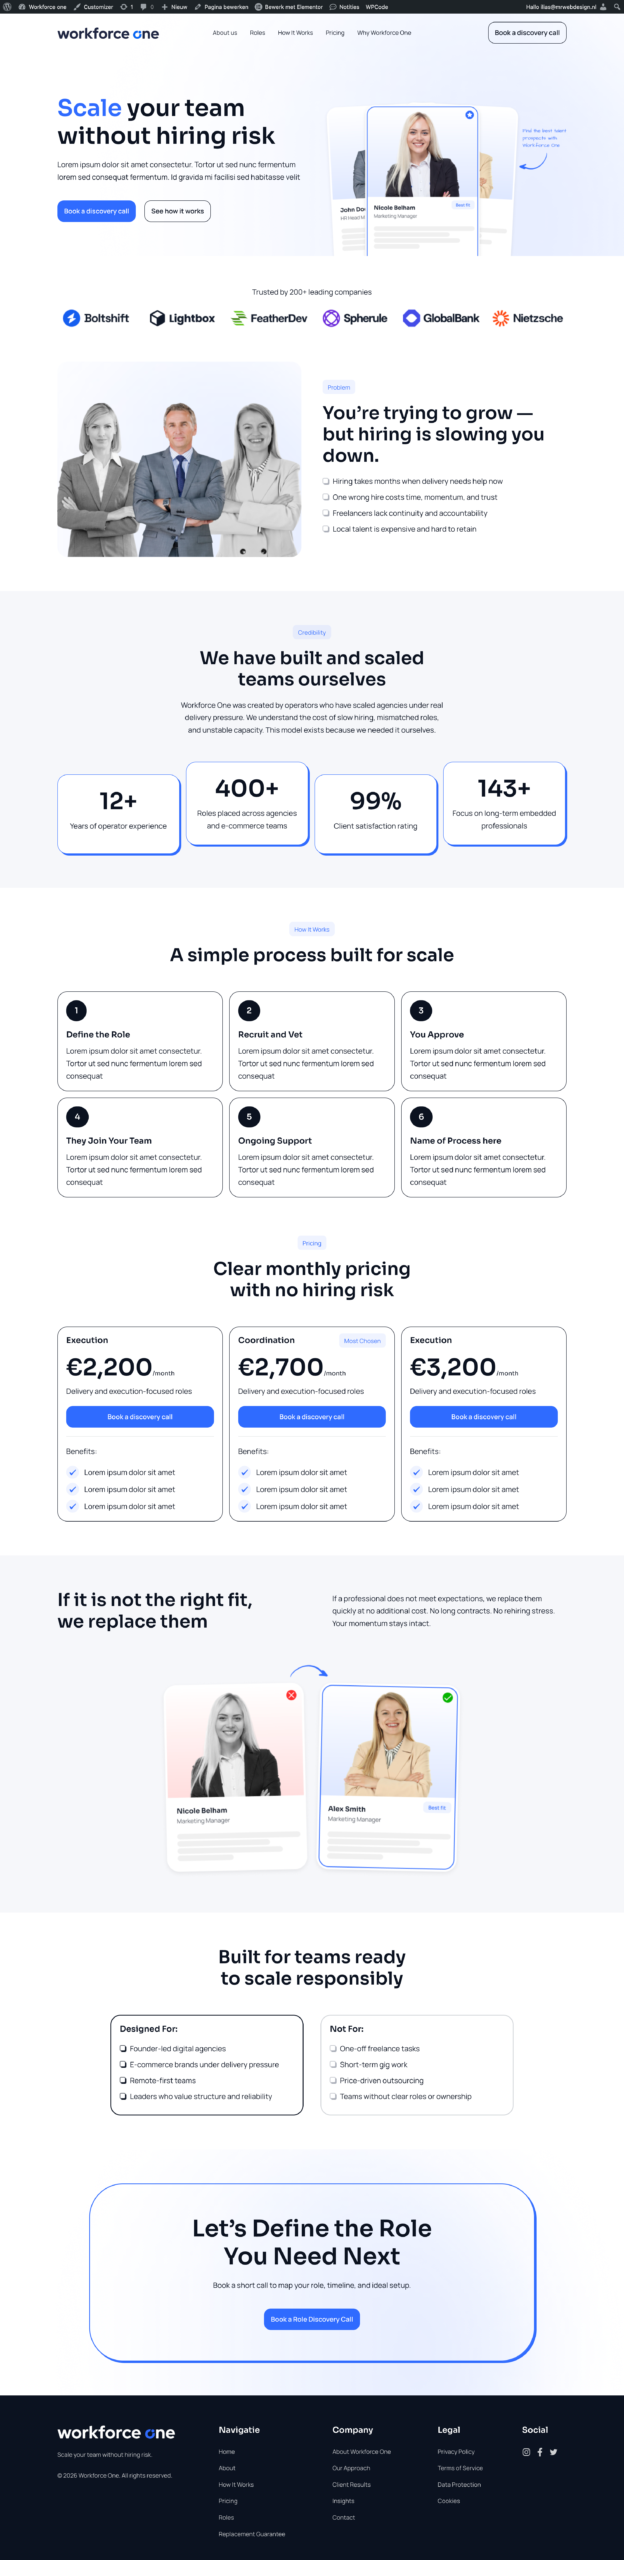Click the Nicole Belham profile photo in hero
Viewport: 624px width, 2560px height.
(x=421, y=155)
